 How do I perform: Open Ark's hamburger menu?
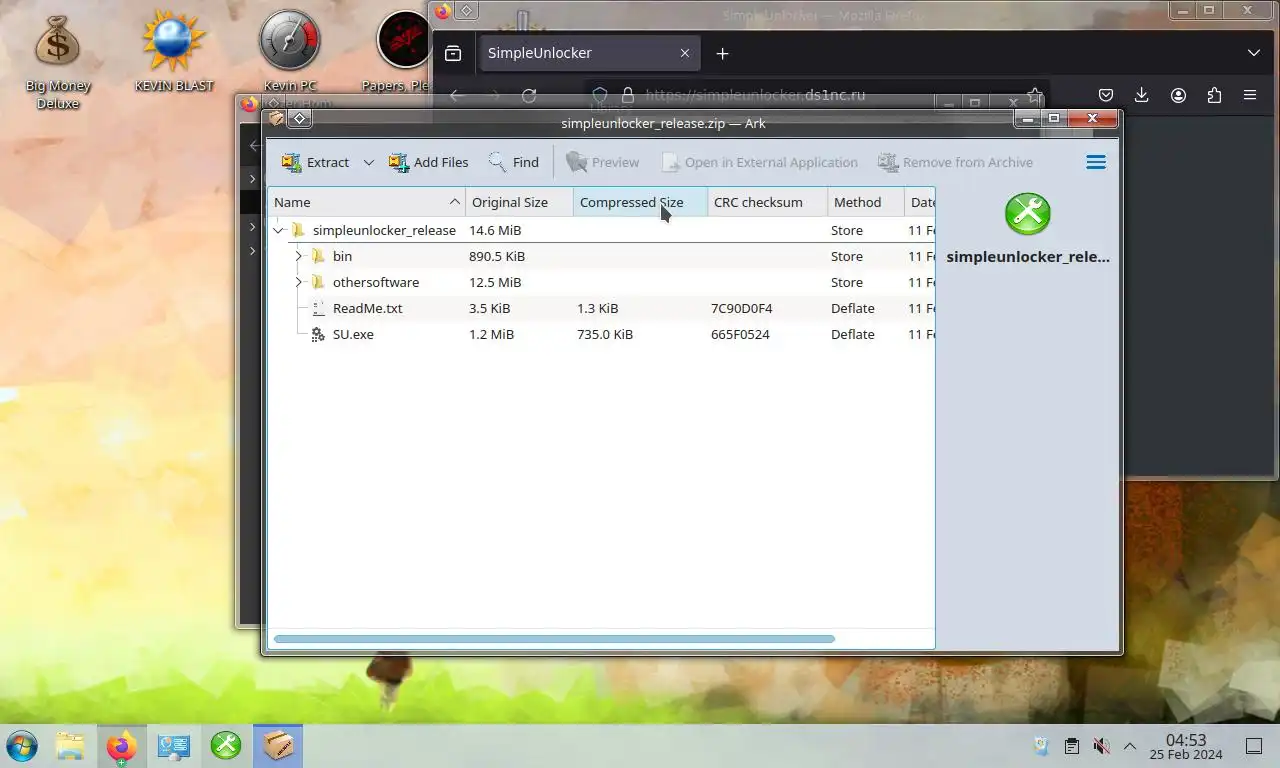(x=1096, y=162)
